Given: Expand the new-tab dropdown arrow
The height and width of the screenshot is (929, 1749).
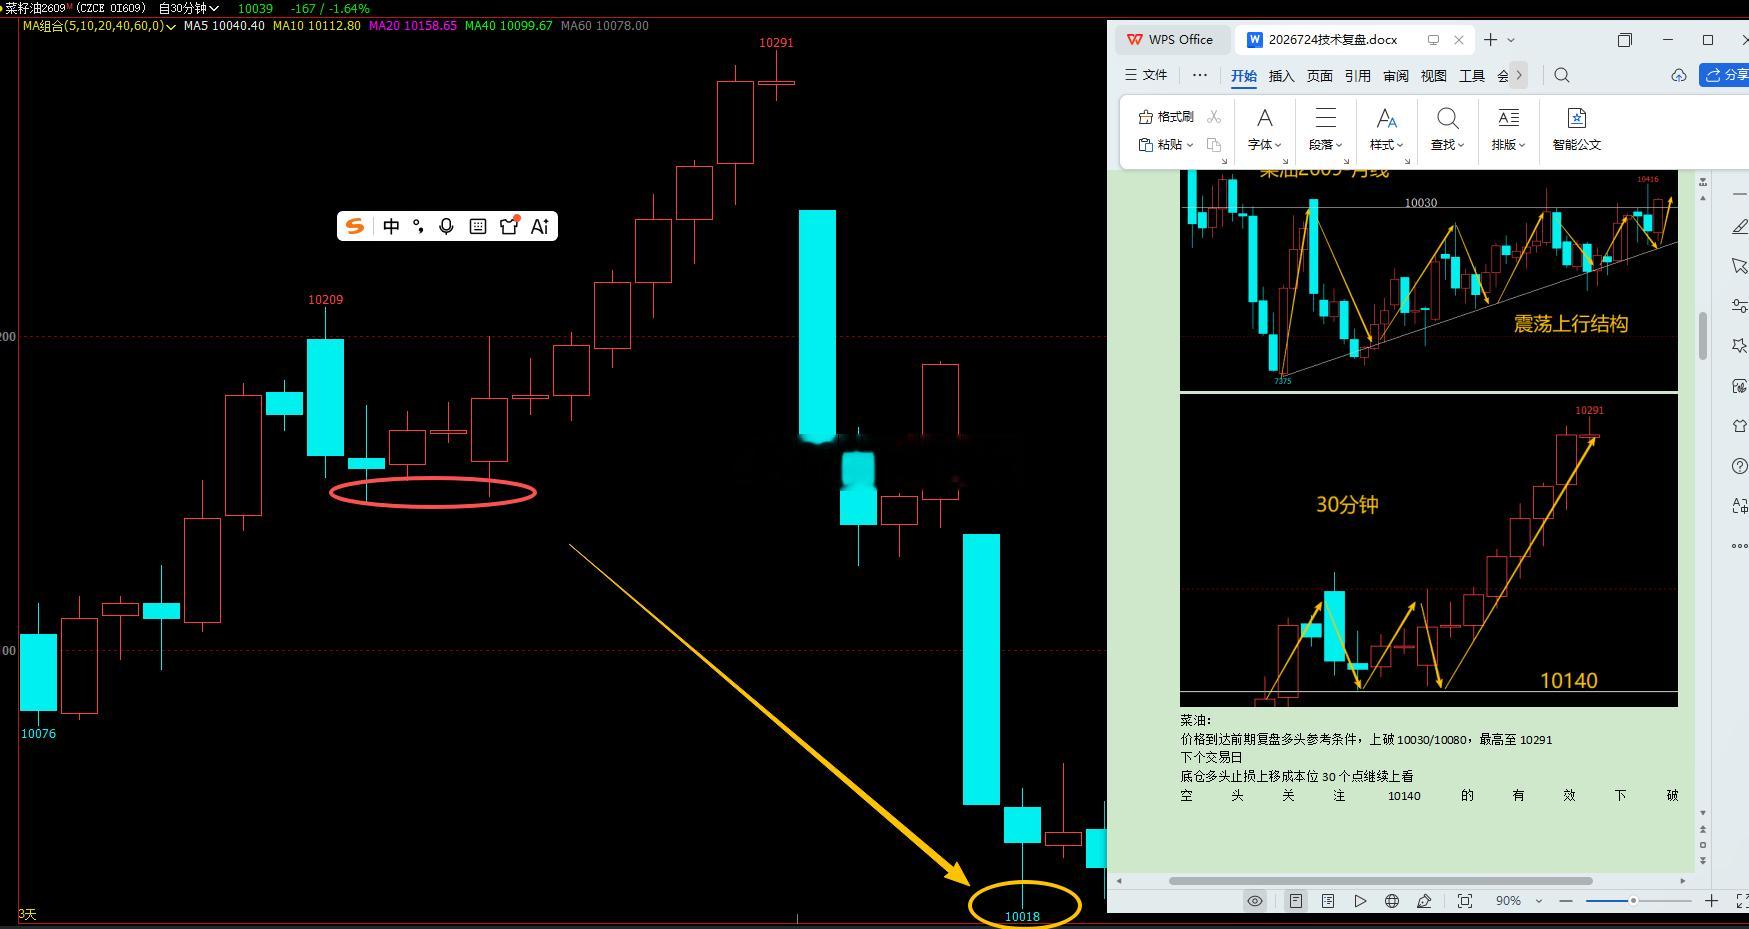Looking at the screenshot, I should [1511, 40].
